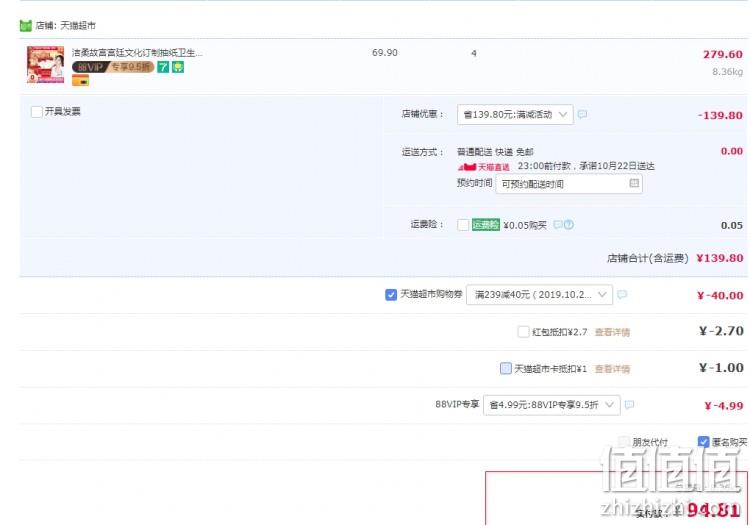Screen dimensions: 750x525
Task: Click the ¥-4.99 88VIP discount amount
Action: tap(724, 406)
